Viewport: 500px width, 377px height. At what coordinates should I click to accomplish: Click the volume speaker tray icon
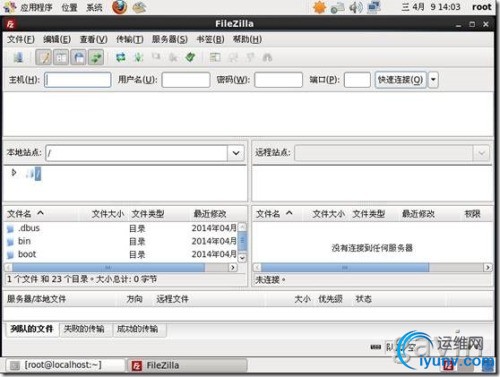355,7
